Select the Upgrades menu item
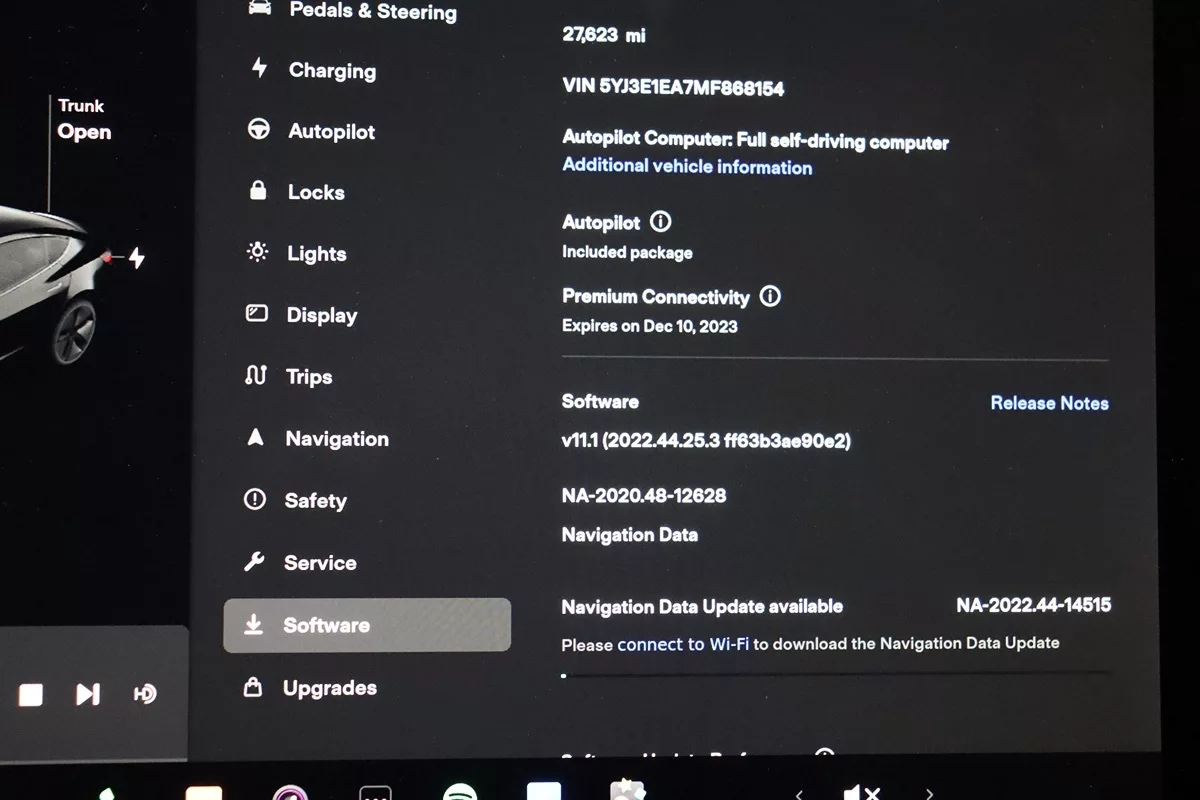 point(329,688)
